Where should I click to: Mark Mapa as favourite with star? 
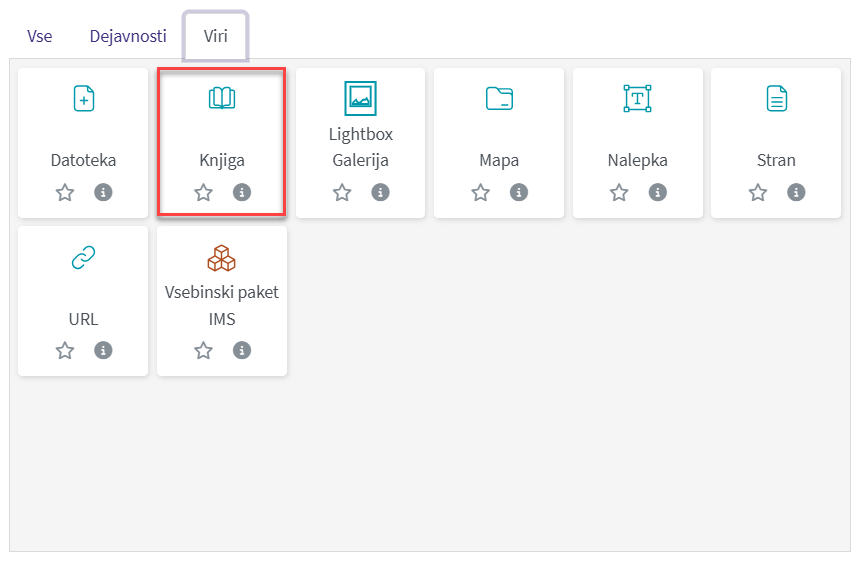pyautogui.click(x=480, y=193)
